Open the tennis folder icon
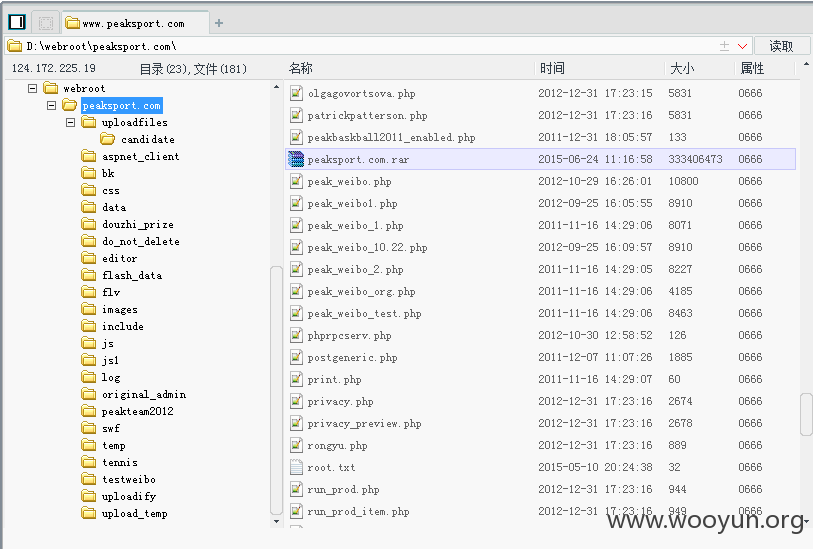The height and width of the screenshot is (549, 813). tap(89, 462)
